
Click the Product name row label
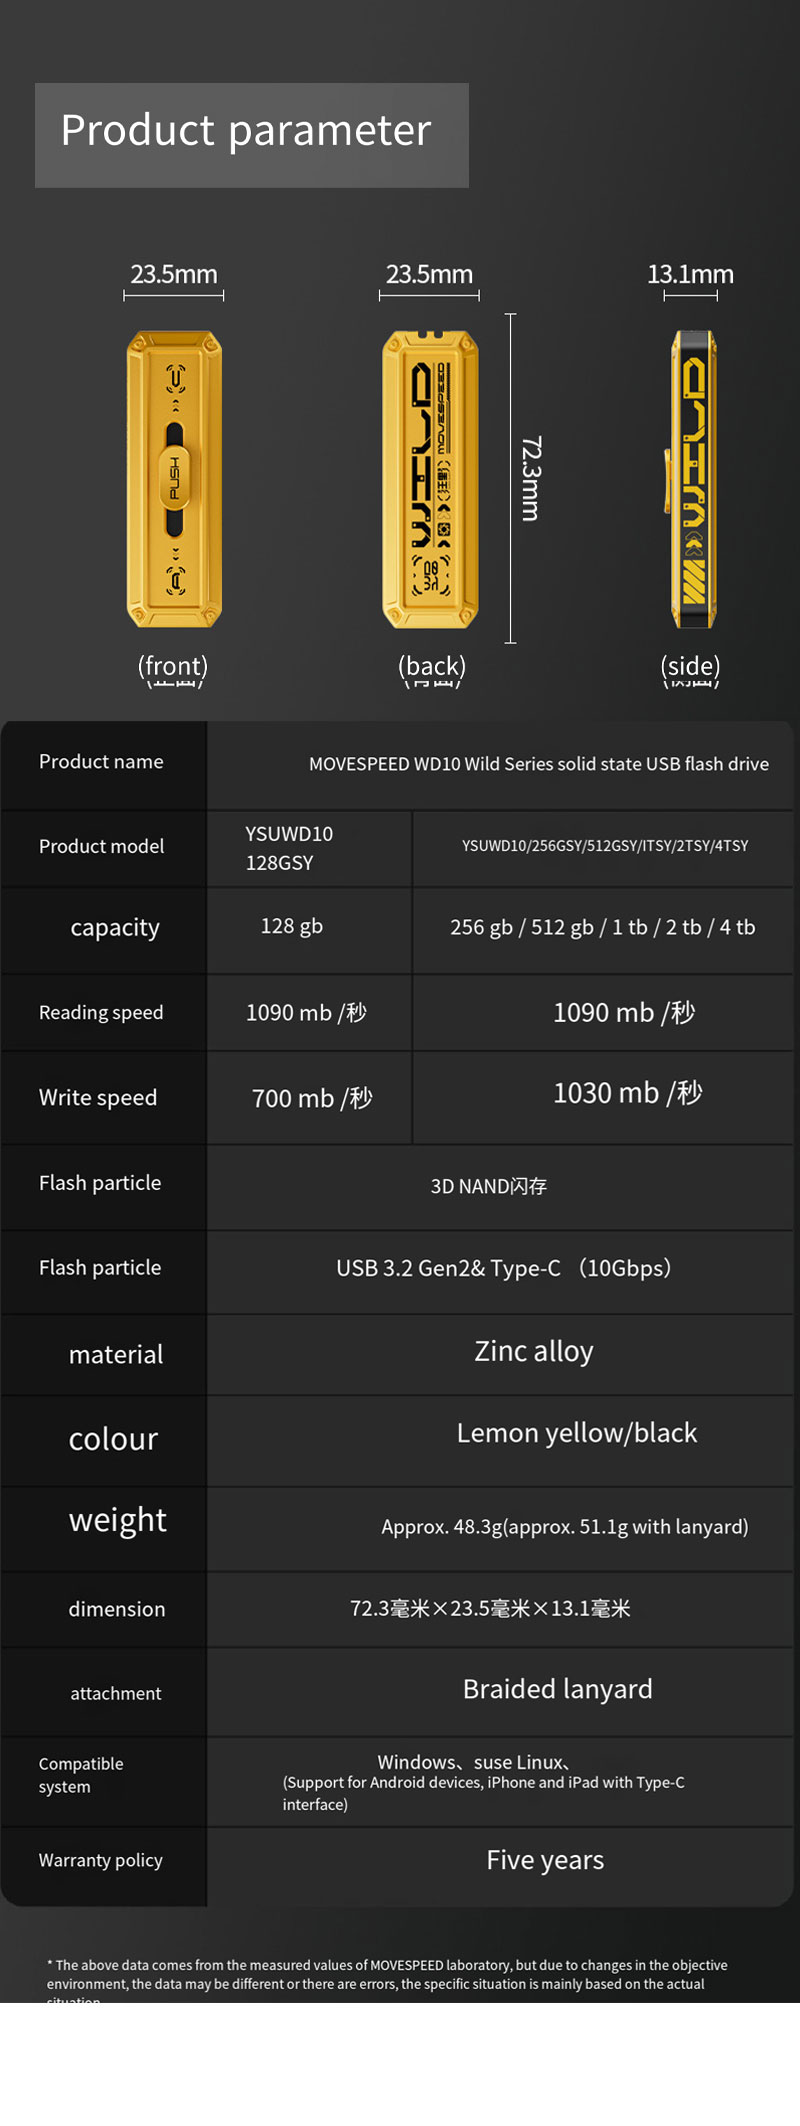101,761
